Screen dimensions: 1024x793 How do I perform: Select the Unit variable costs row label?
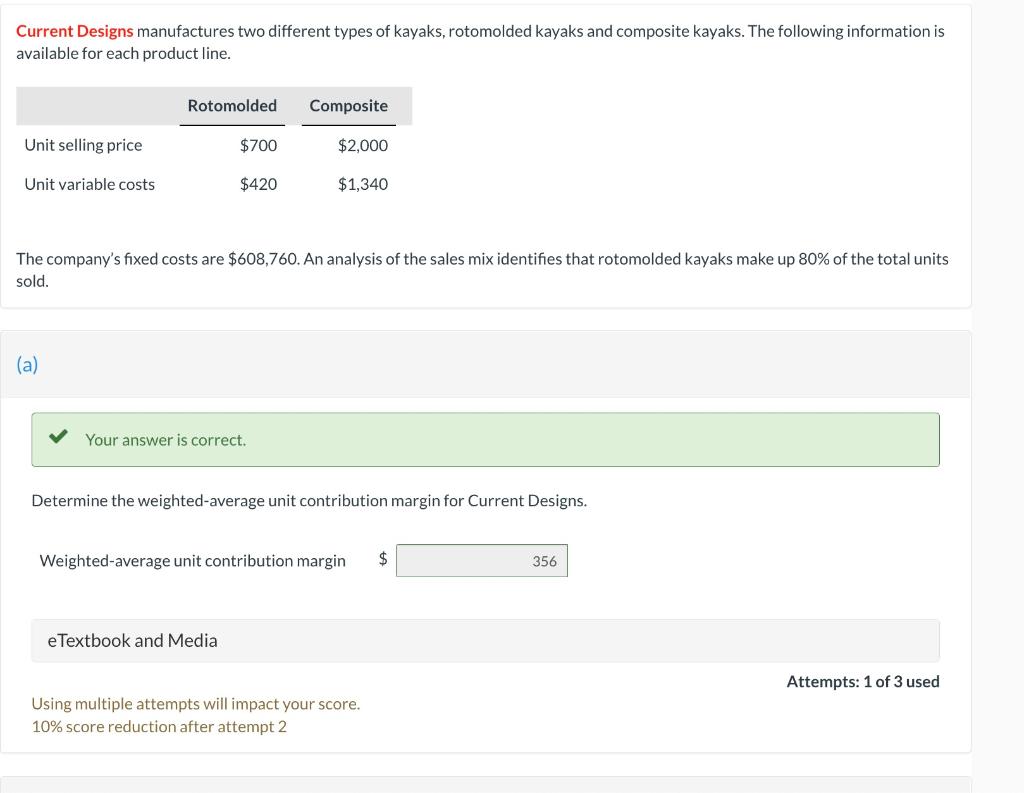pyautogui.click(x=90, y=184)
